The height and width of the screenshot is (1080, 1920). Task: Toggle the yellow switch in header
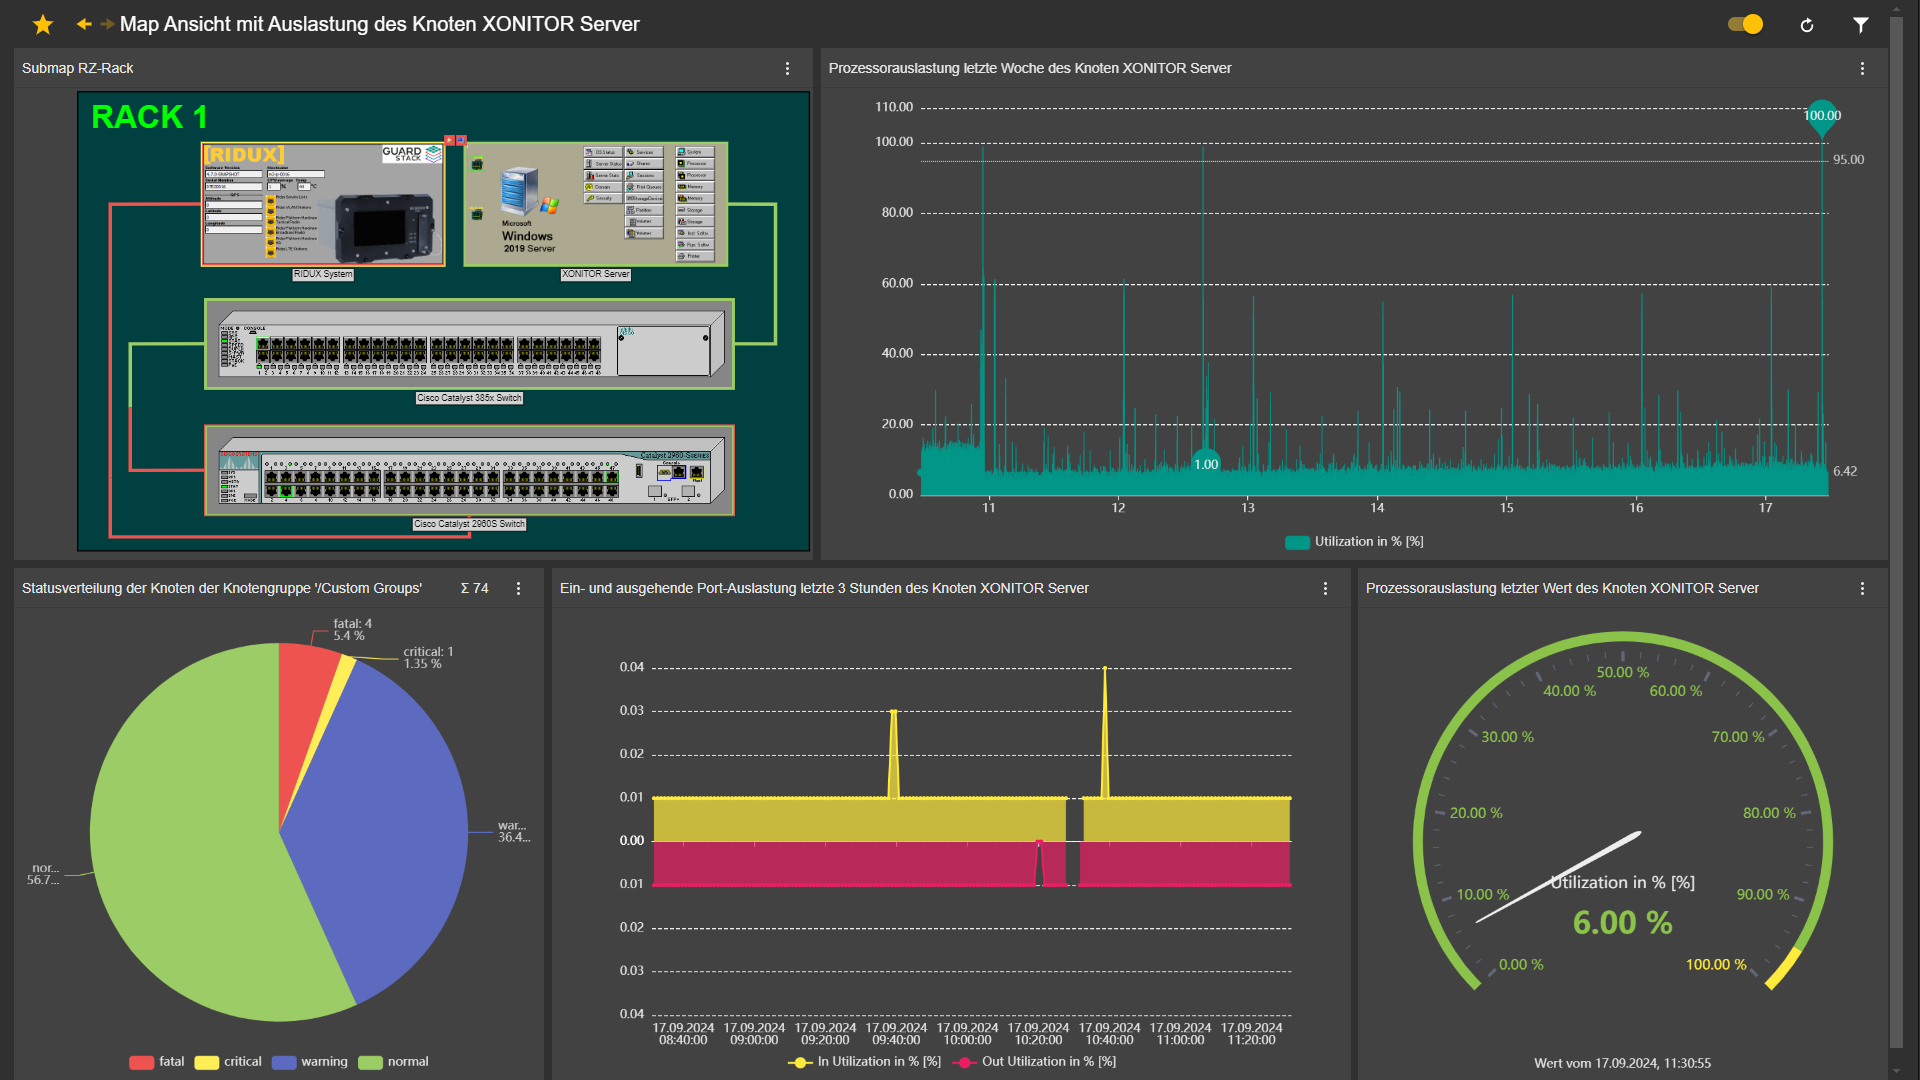click(x=1746, y=24)
